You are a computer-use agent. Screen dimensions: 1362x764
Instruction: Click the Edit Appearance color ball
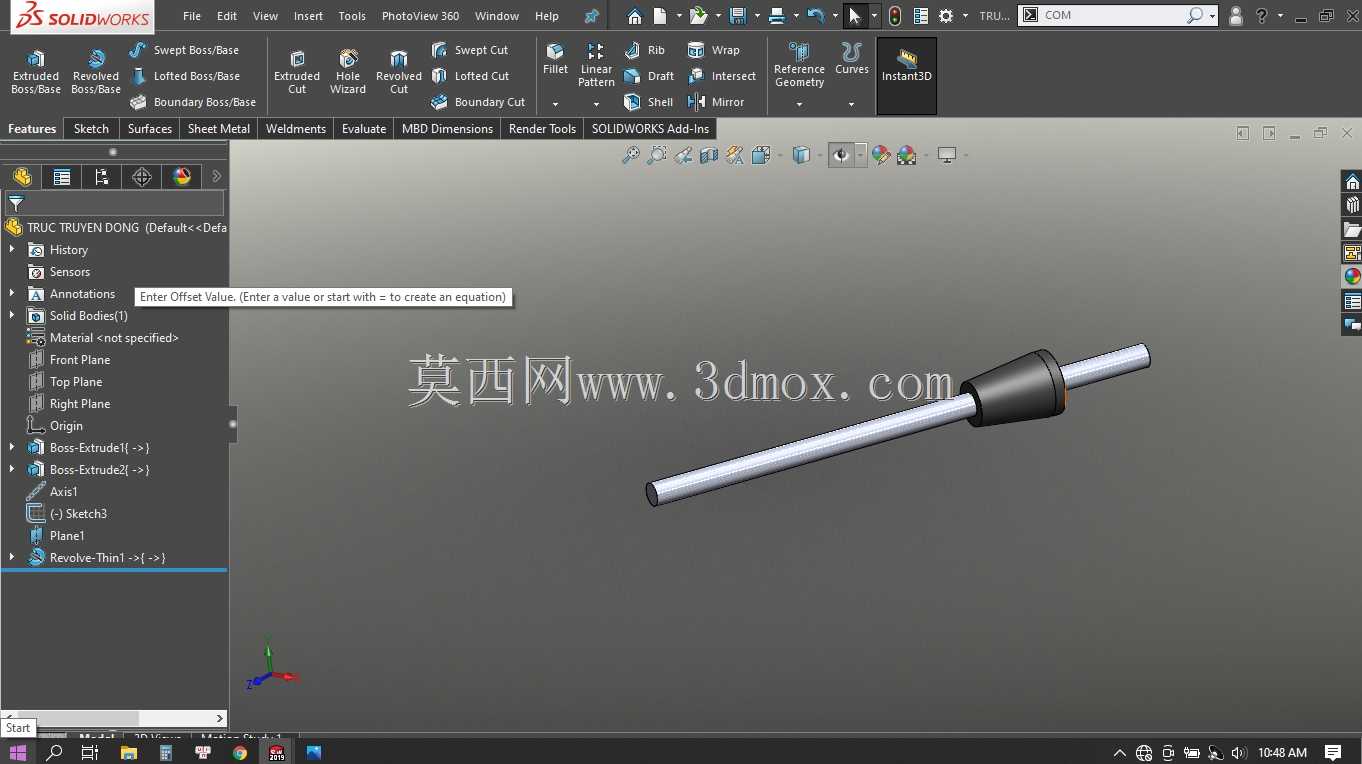[x=881, y=155]
